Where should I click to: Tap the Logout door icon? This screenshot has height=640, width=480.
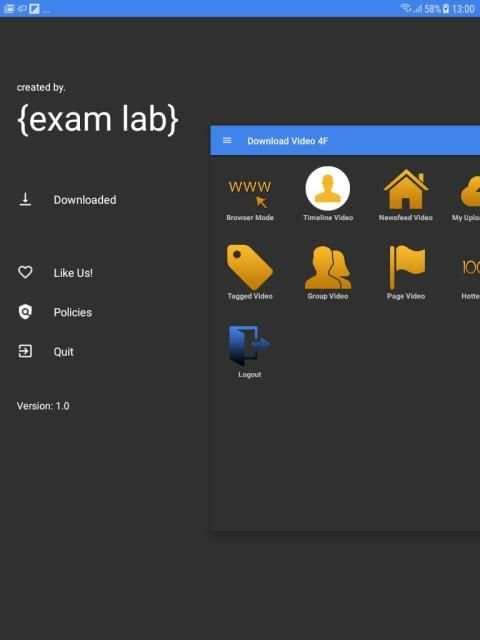click(x=249, y=345)
